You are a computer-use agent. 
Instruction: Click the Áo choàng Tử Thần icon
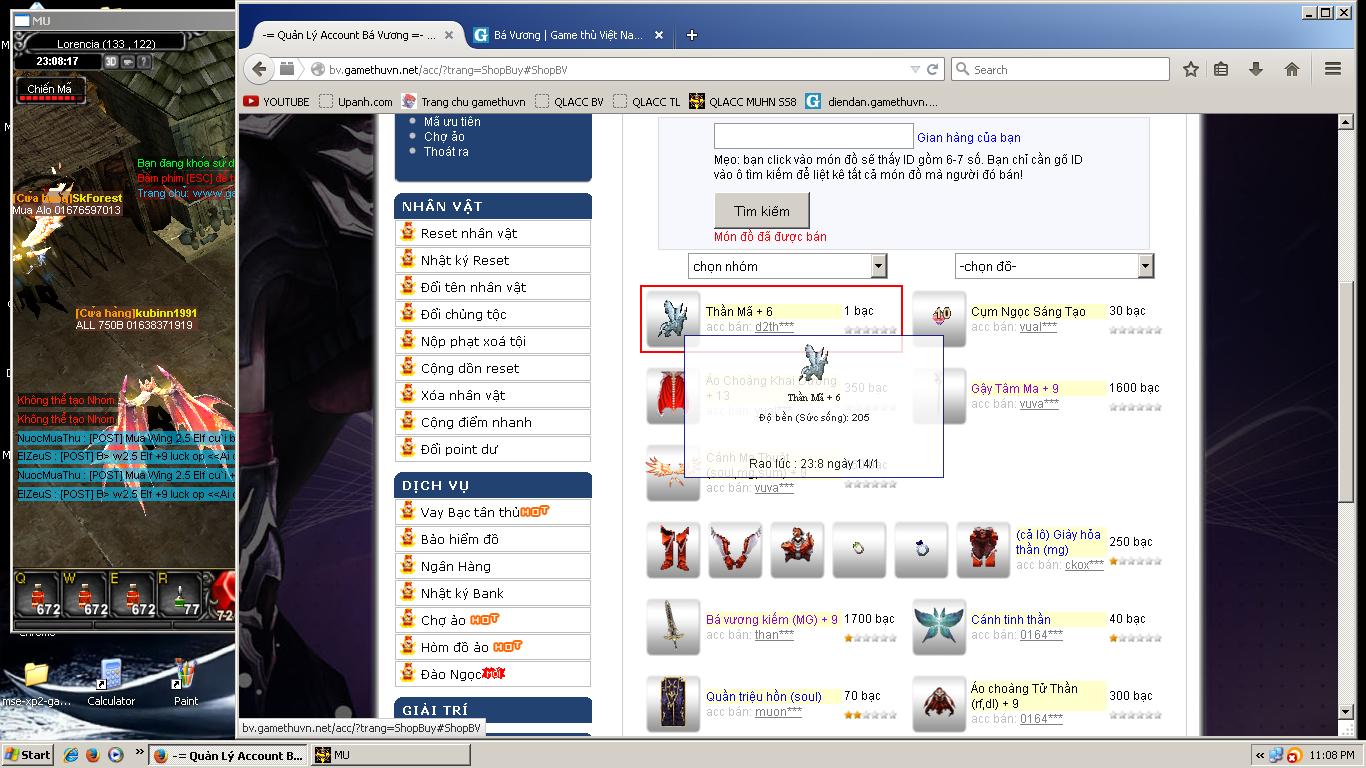click(939, 704)
